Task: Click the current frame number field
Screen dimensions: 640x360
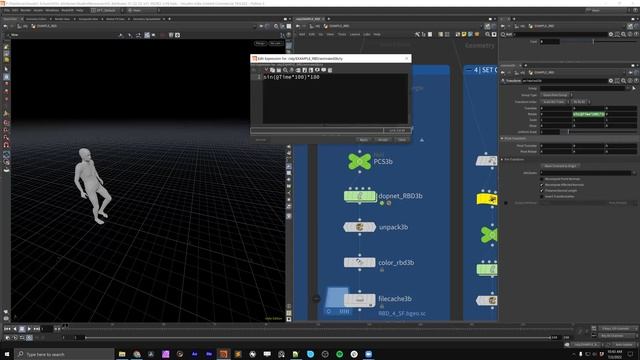Action: (x=47, y=329)
